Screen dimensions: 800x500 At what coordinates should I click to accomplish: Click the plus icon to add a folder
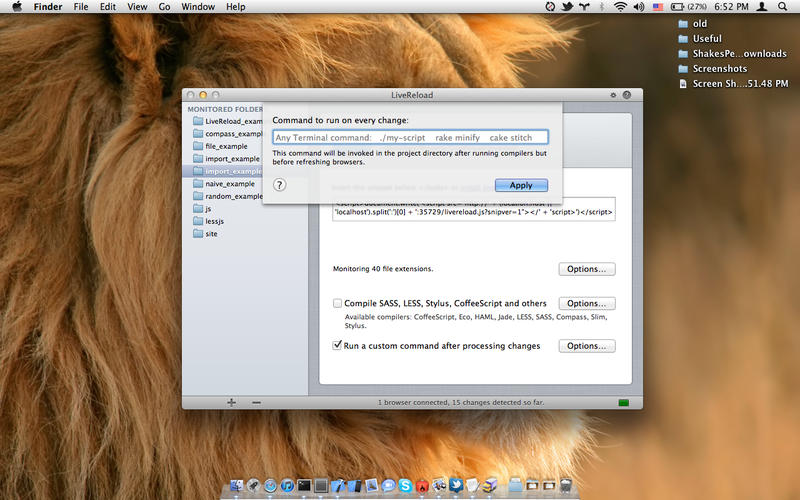232,402
